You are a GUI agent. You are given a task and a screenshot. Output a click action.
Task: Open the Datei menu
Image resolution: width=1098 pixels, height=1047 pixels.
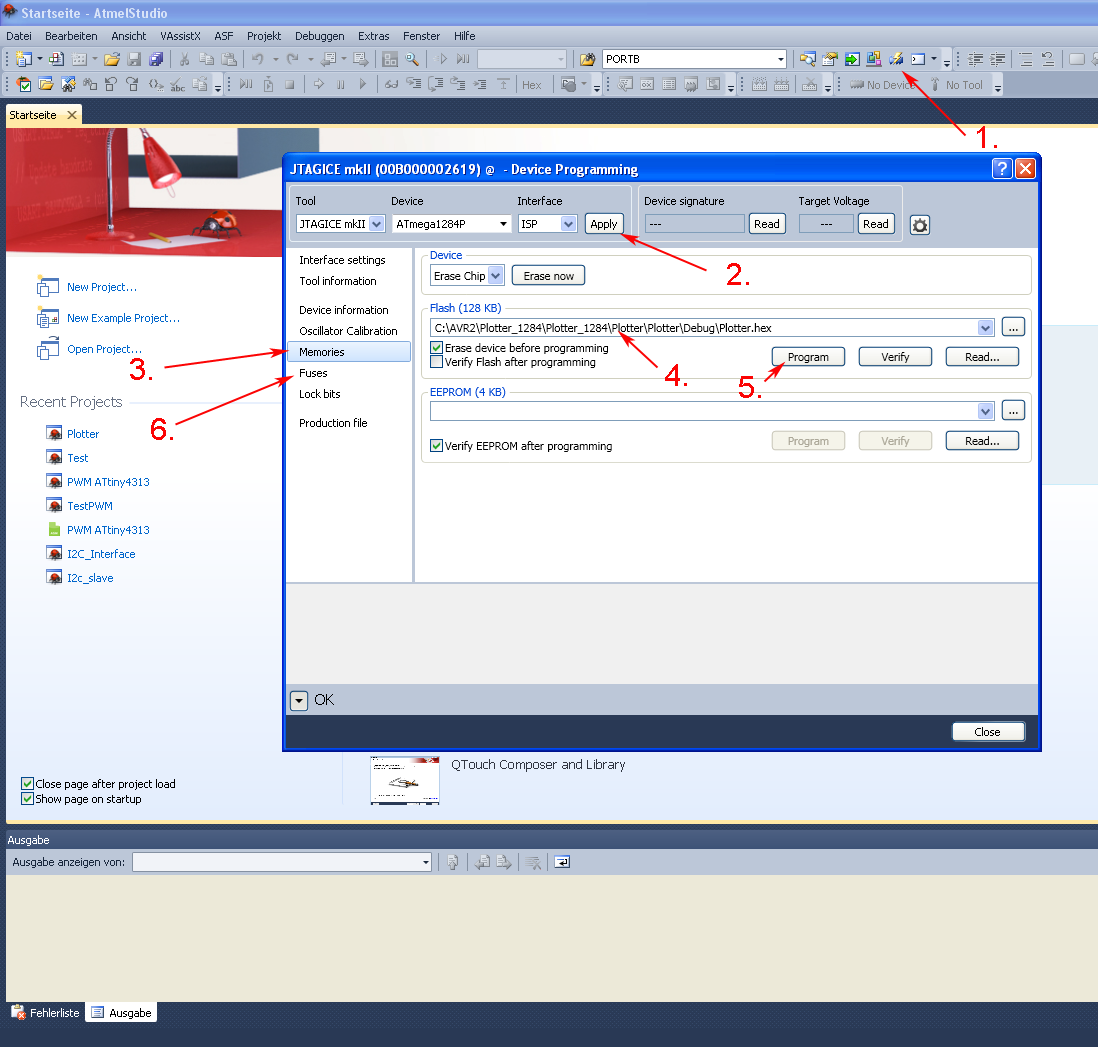coord(19,36)
